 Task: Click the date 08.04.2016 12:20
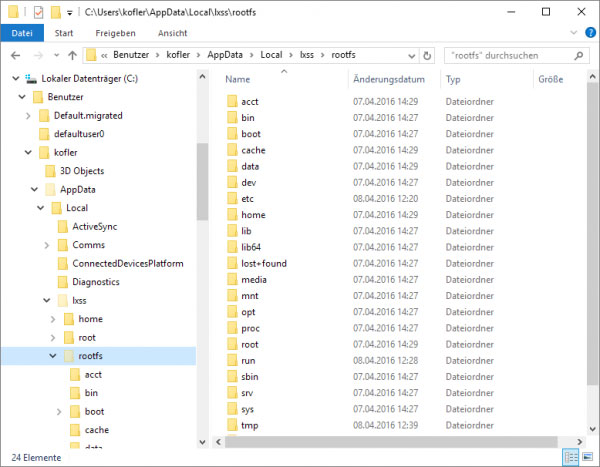tap(385, 199)
